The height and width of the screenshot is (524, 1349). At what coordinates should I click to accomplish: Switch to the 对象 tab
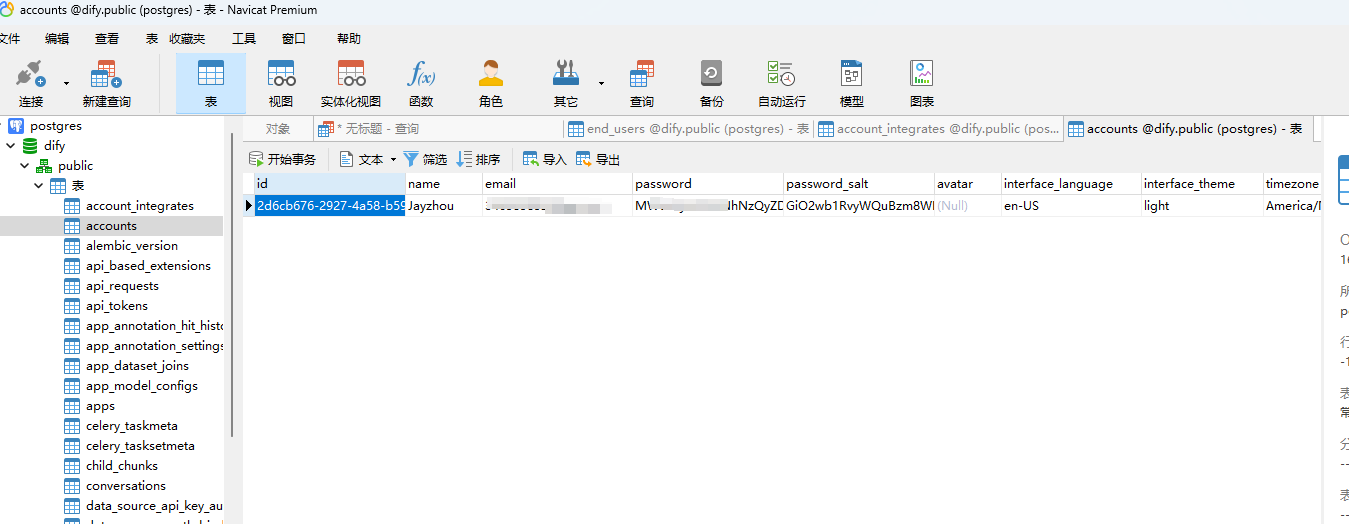click(x=278, y=129)
